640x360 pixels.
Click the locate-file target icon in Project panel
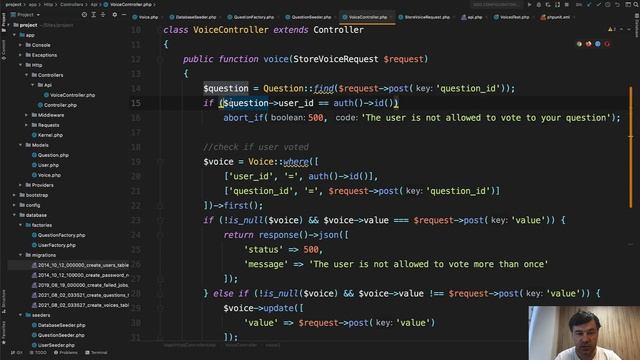coord(84,15)
